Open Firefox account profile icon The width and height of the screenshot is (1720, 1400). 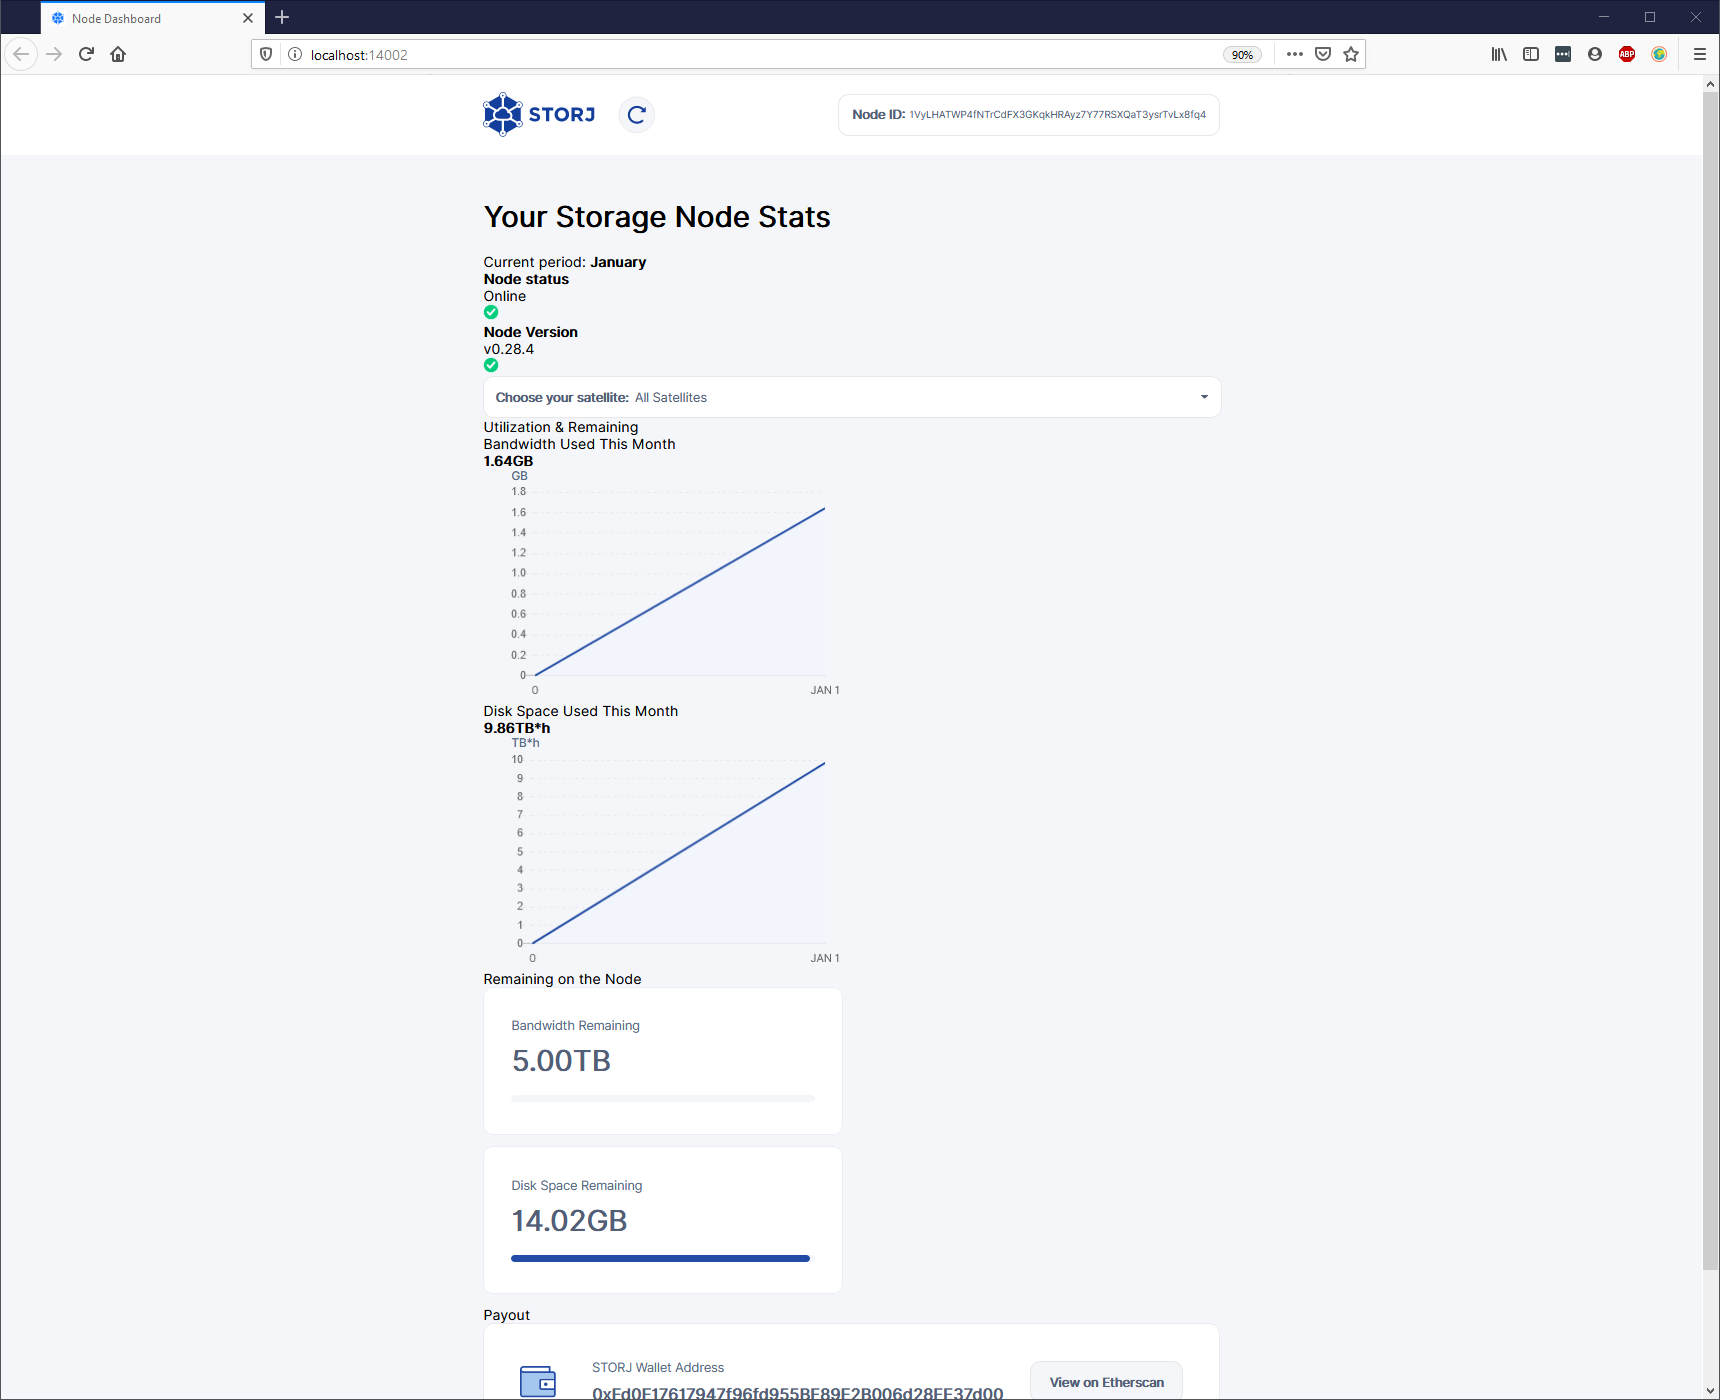click(1595, 54)
